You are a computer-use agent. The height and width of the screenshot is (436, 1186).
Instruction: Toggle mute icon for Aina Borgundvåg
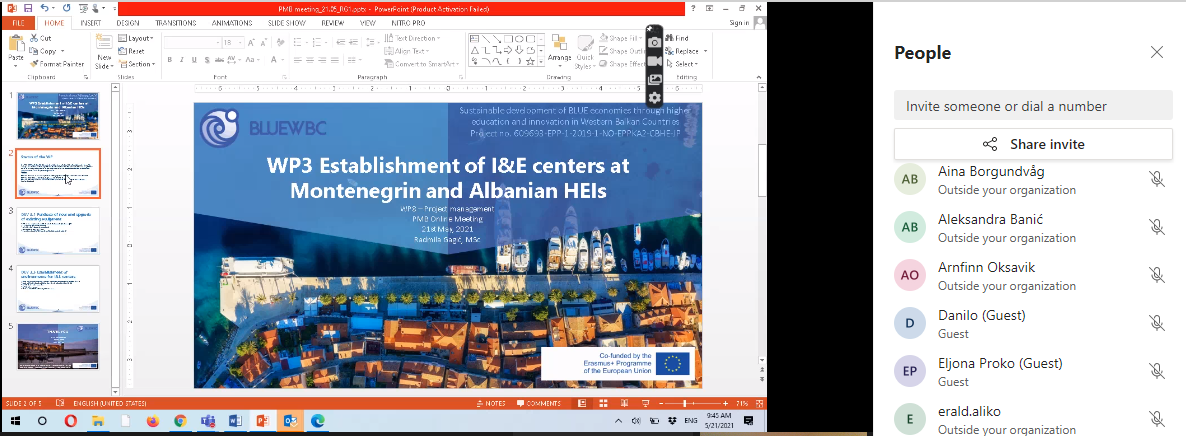point(1156,179)
